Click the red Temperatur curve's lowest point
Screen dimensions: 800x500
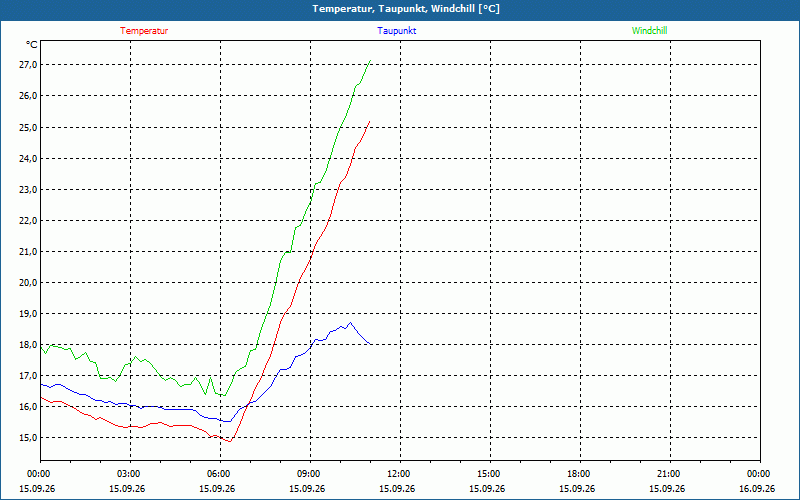click(230, 441)
